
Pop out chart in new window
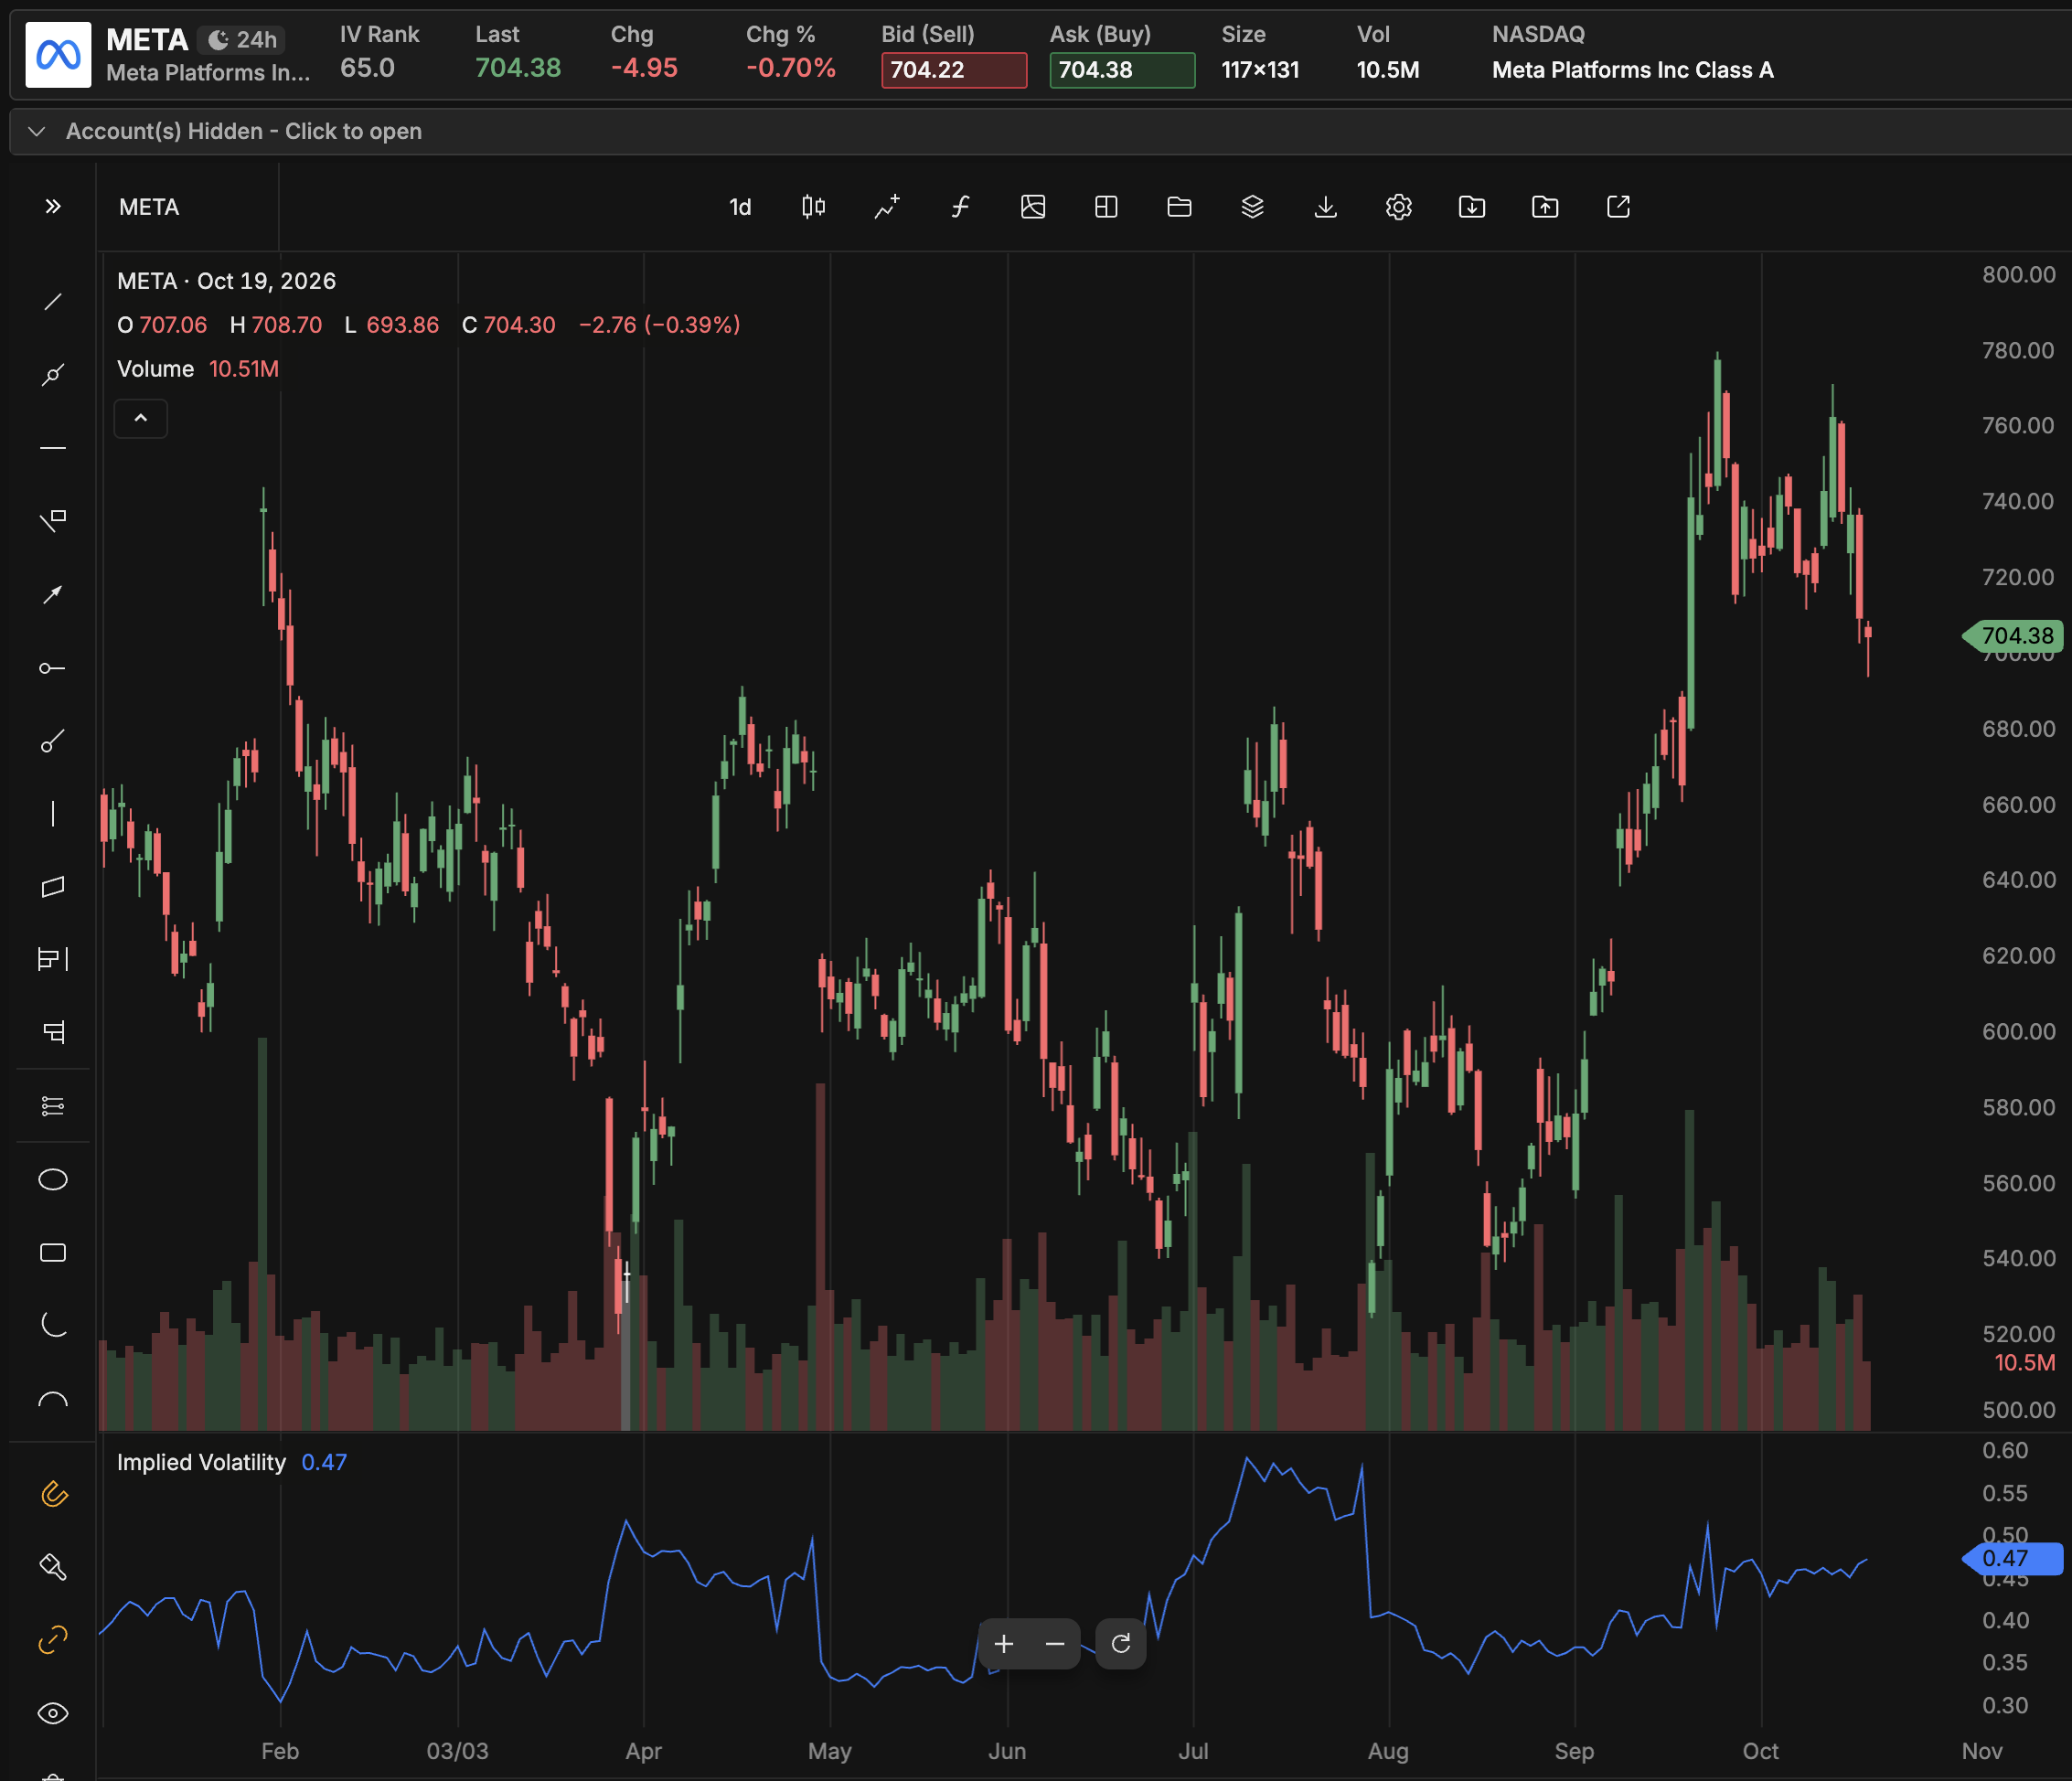click(x=1618, y=207)
